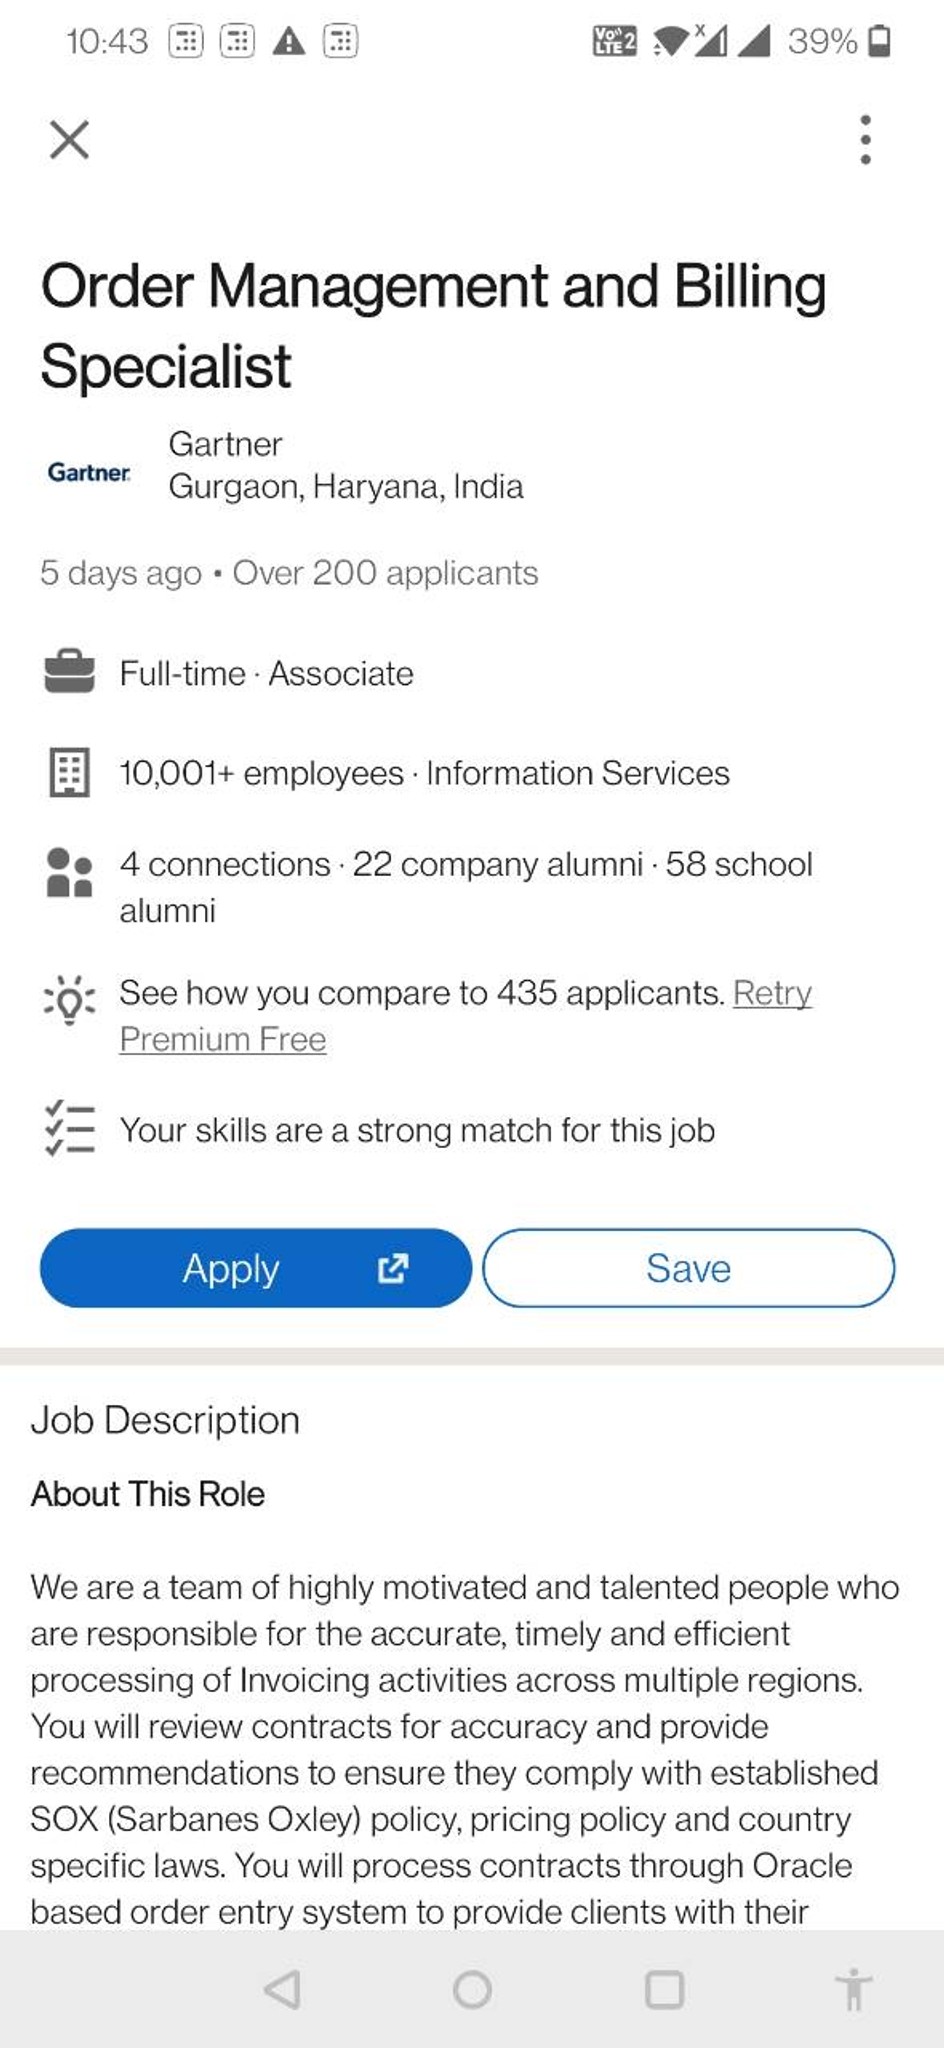
Task: Open the Gartner company name
Action: [225, 443]
